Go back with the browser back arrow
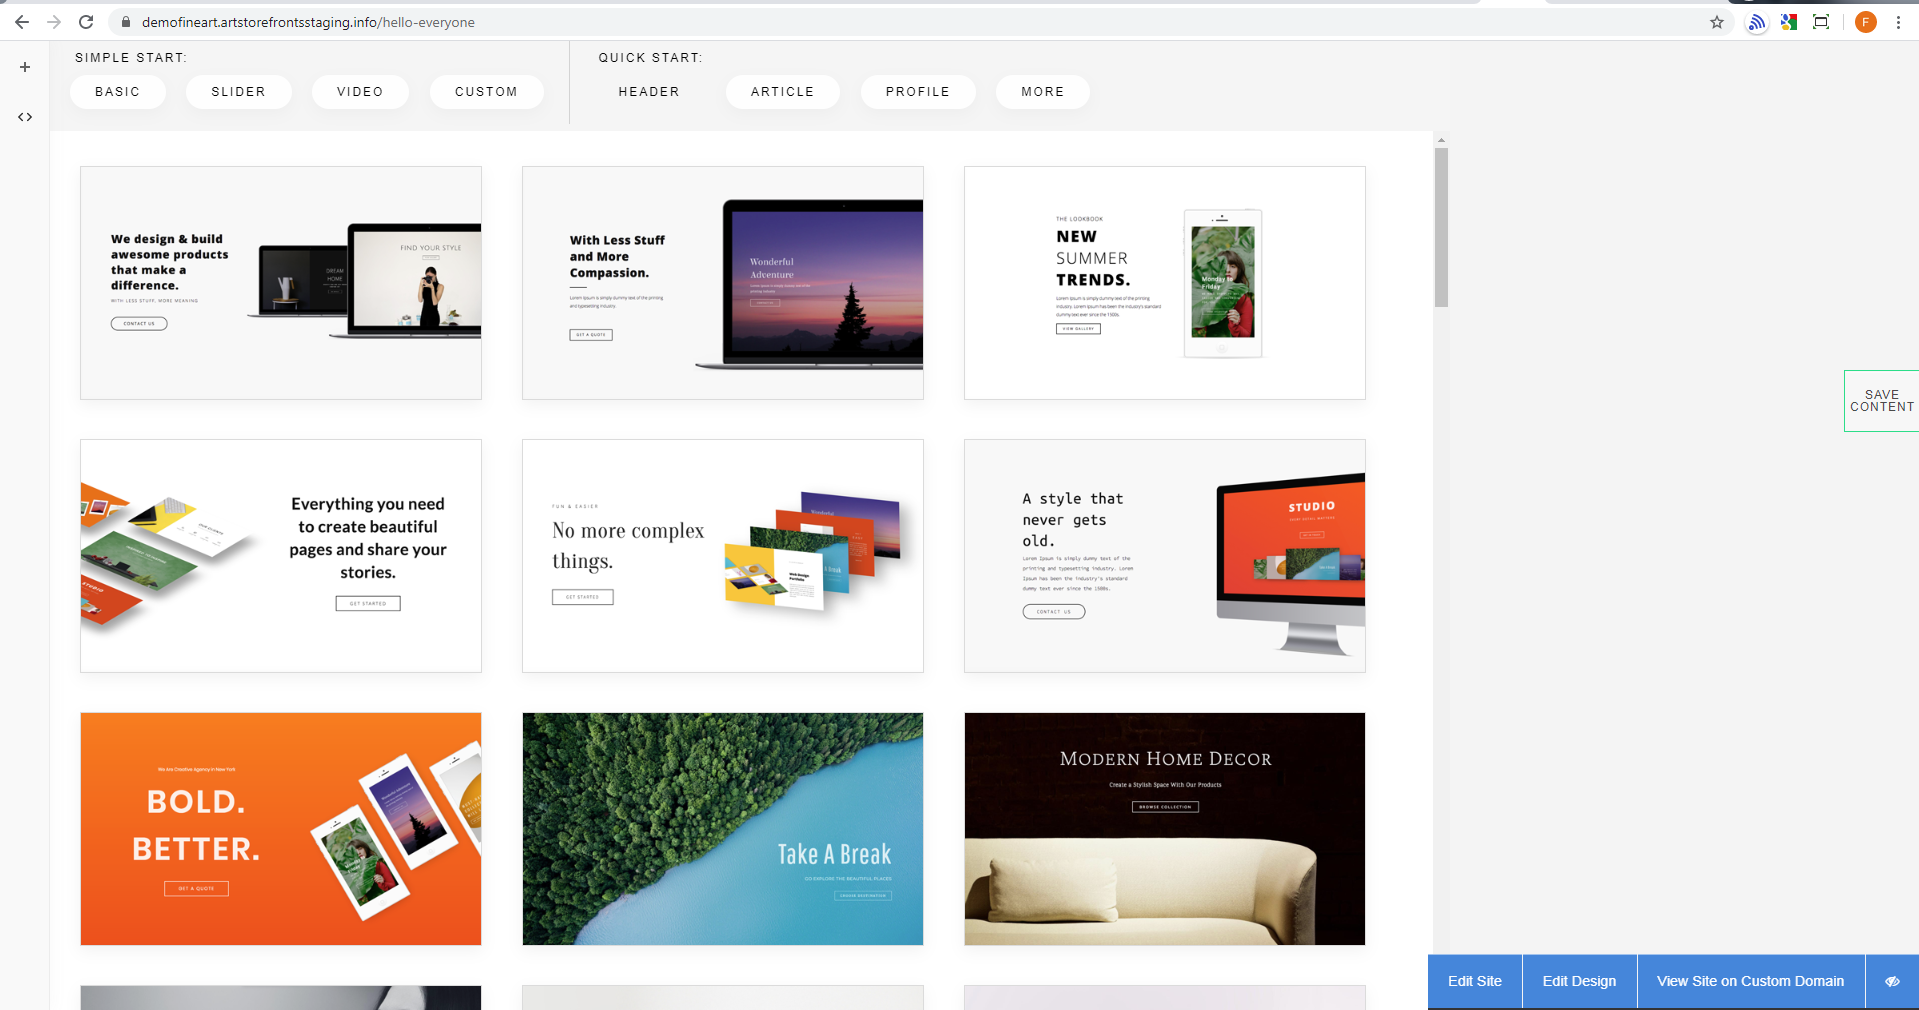The image size is (1919, 1010). (x=22, y=22)
